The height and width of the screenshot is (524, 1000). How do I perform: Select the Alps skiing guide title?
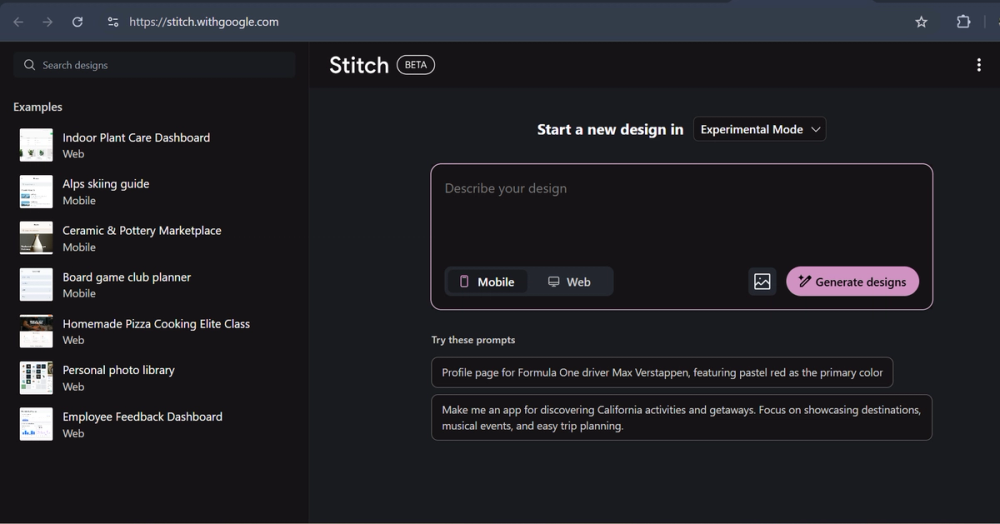tap(106, 184)
